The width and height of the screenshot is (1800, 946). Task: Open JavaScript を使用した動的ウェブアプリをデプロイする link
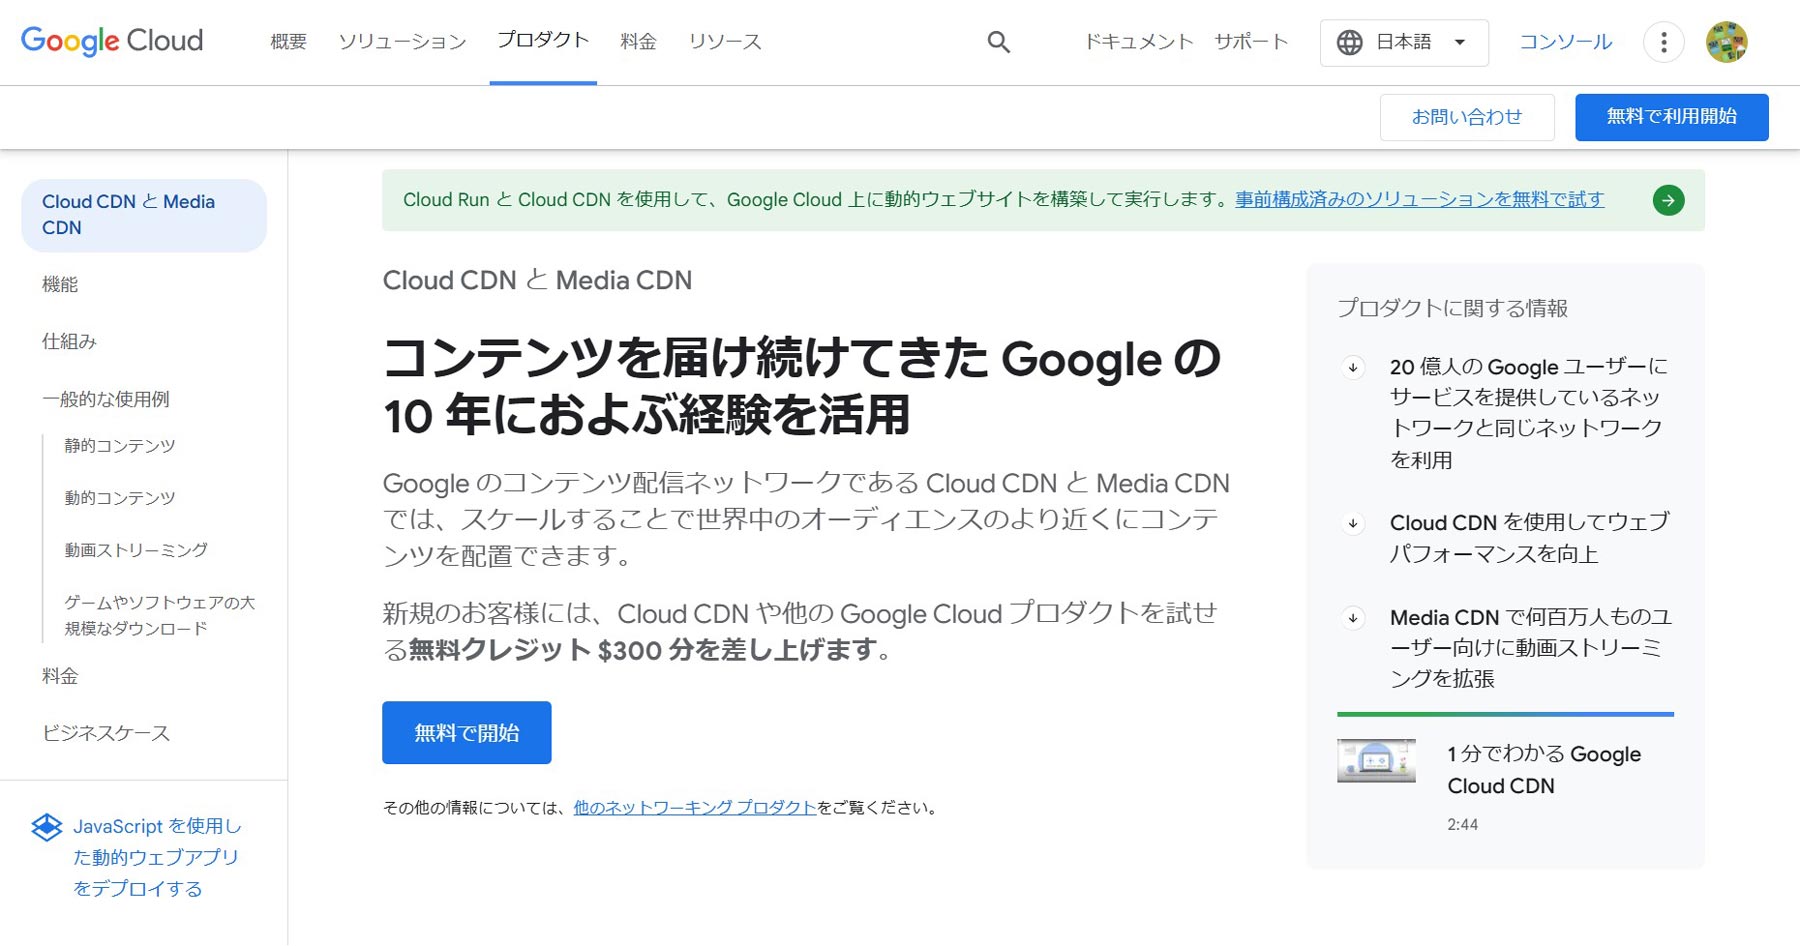157,858
